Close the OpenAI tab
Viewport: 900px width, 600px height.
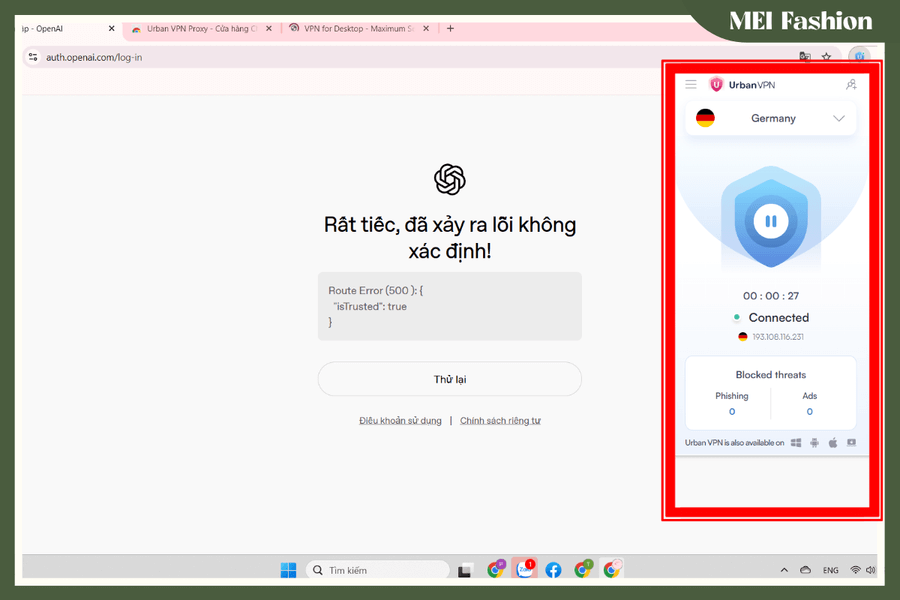pos(111,29)
